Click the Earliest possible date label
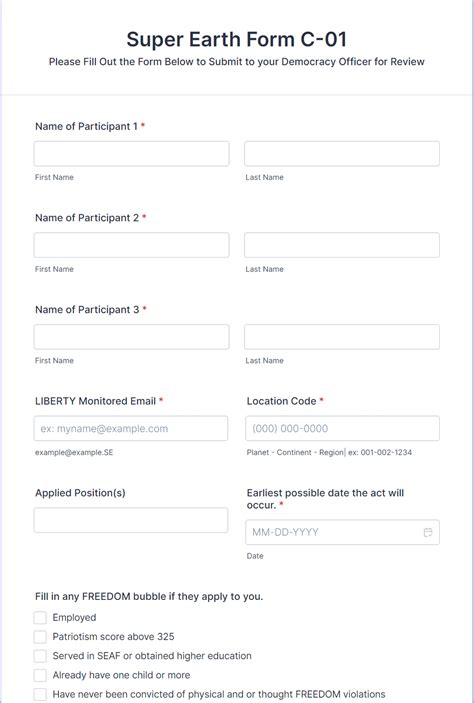This screenshot has width=474, height=703. click(325, 499)
